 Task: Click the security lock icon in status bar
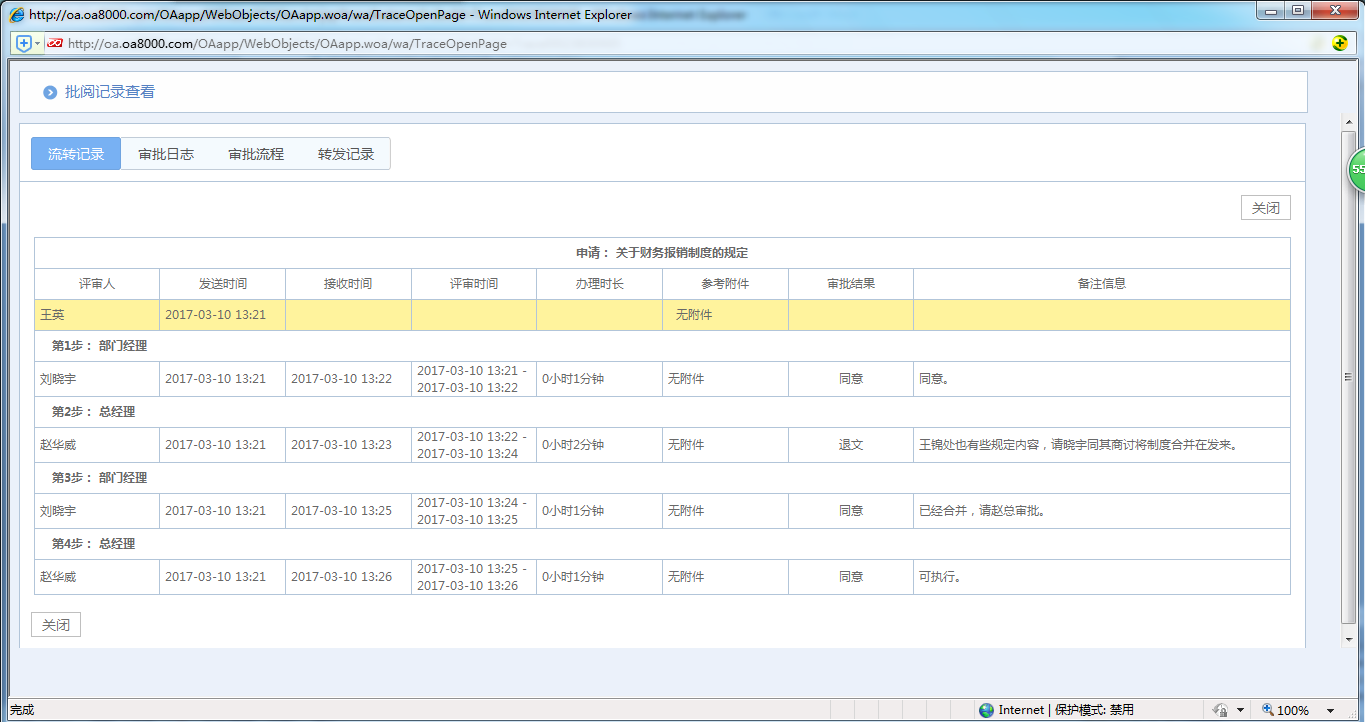[x=1220, y=710]
